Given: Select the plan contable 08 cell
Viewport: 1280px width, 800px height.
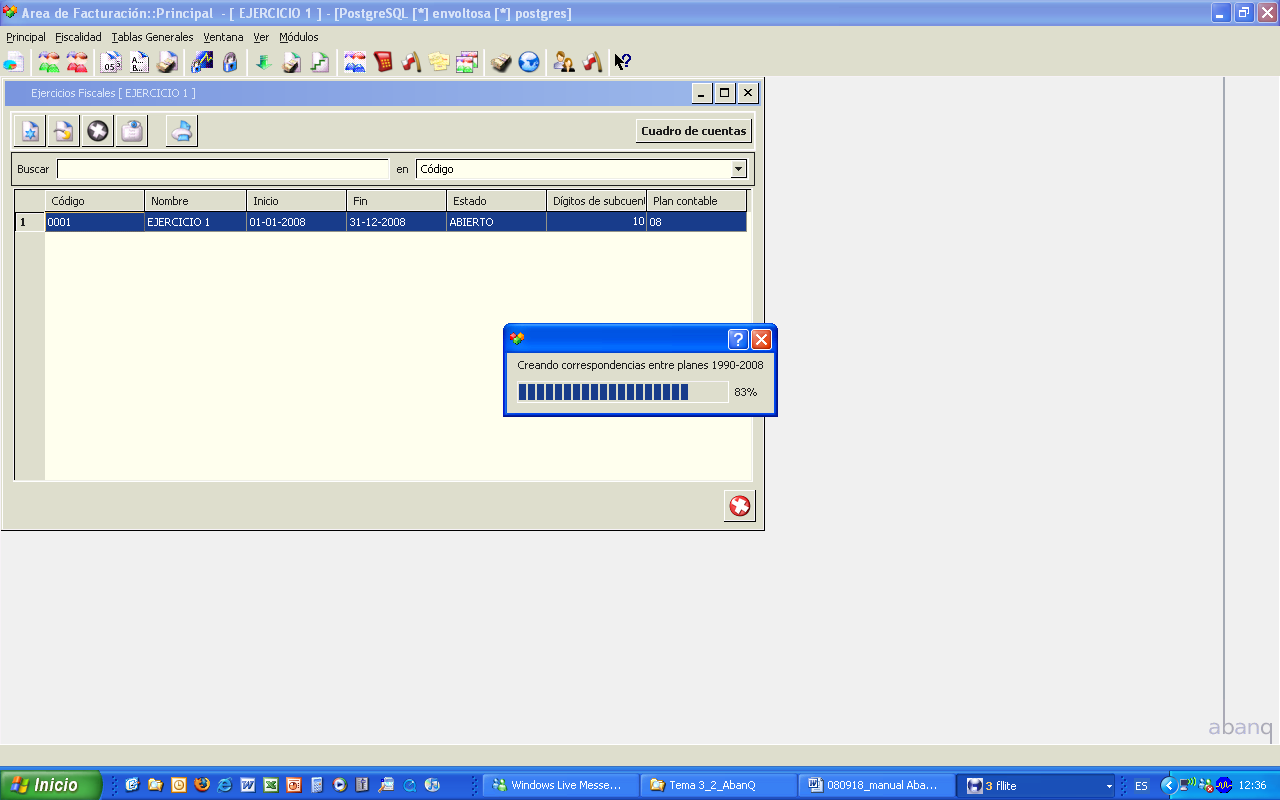Looking at the screenshot, I should pos(697,222).
